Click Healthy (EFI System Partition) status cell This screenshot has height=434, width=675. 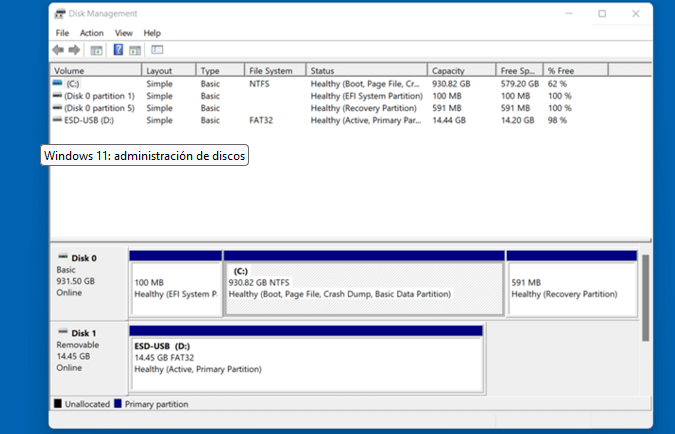(367, 96)
